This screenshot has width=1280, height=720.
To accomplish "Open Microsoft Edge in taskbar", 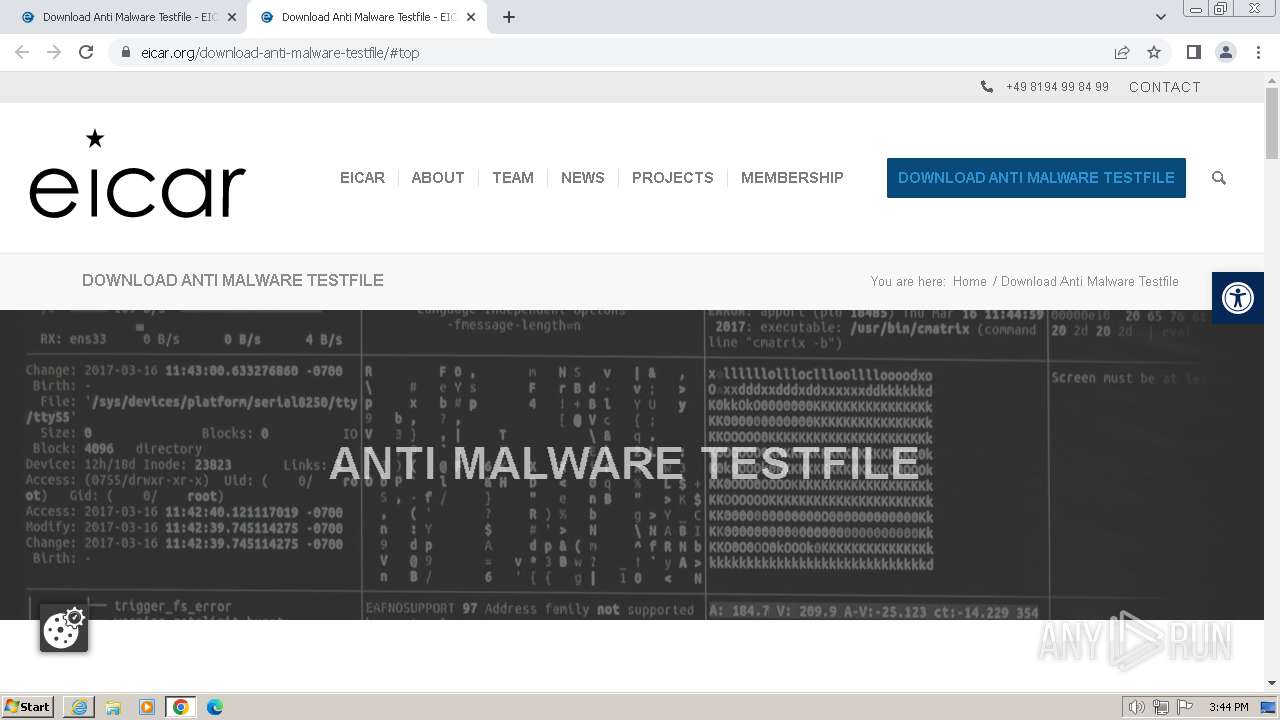I will [215, 707].
